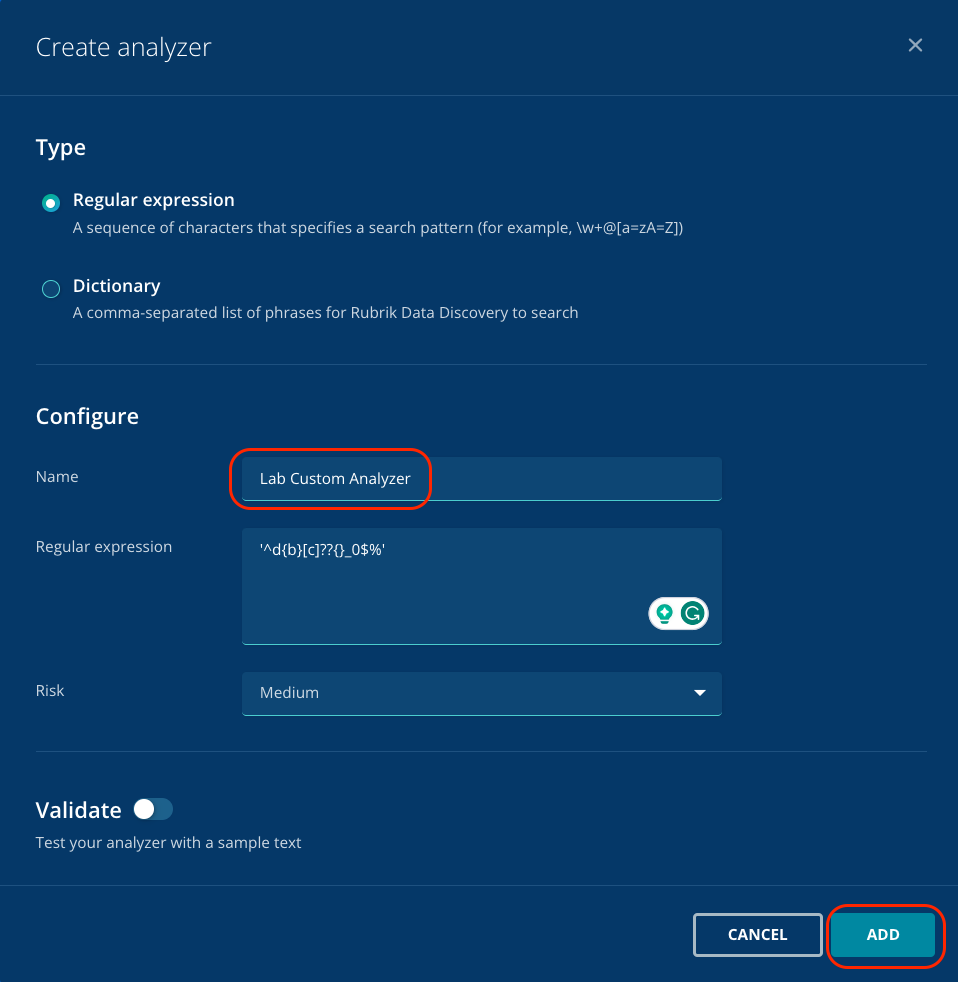Viewport: 958px width, 982px height.
Task: Click the 'Test your analyzer with a sample text' description
Action: coord(168,842)
